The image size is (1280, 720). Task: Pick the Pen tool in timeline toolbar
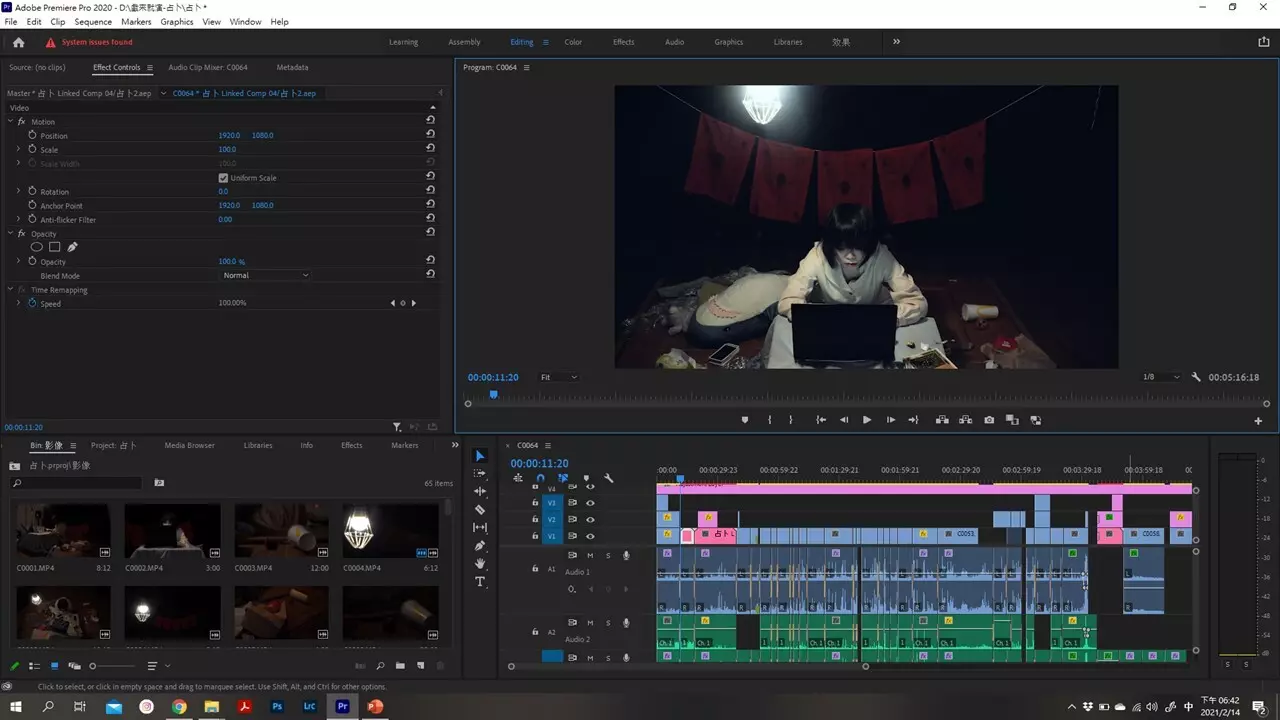click(x=480, y=546)
